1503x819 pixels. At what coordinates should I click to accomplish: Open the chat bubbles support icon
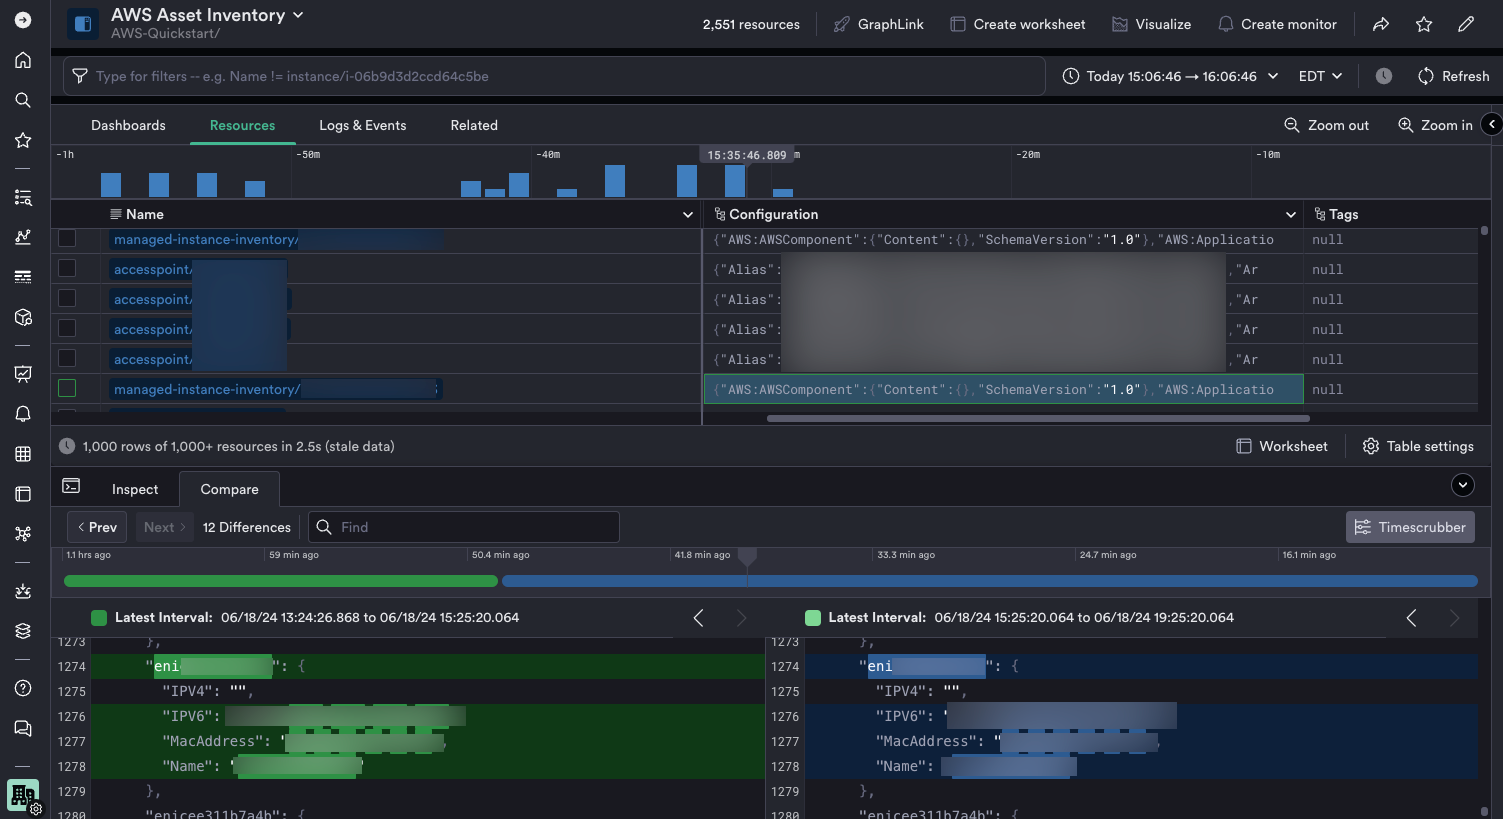tap(23, 728)
